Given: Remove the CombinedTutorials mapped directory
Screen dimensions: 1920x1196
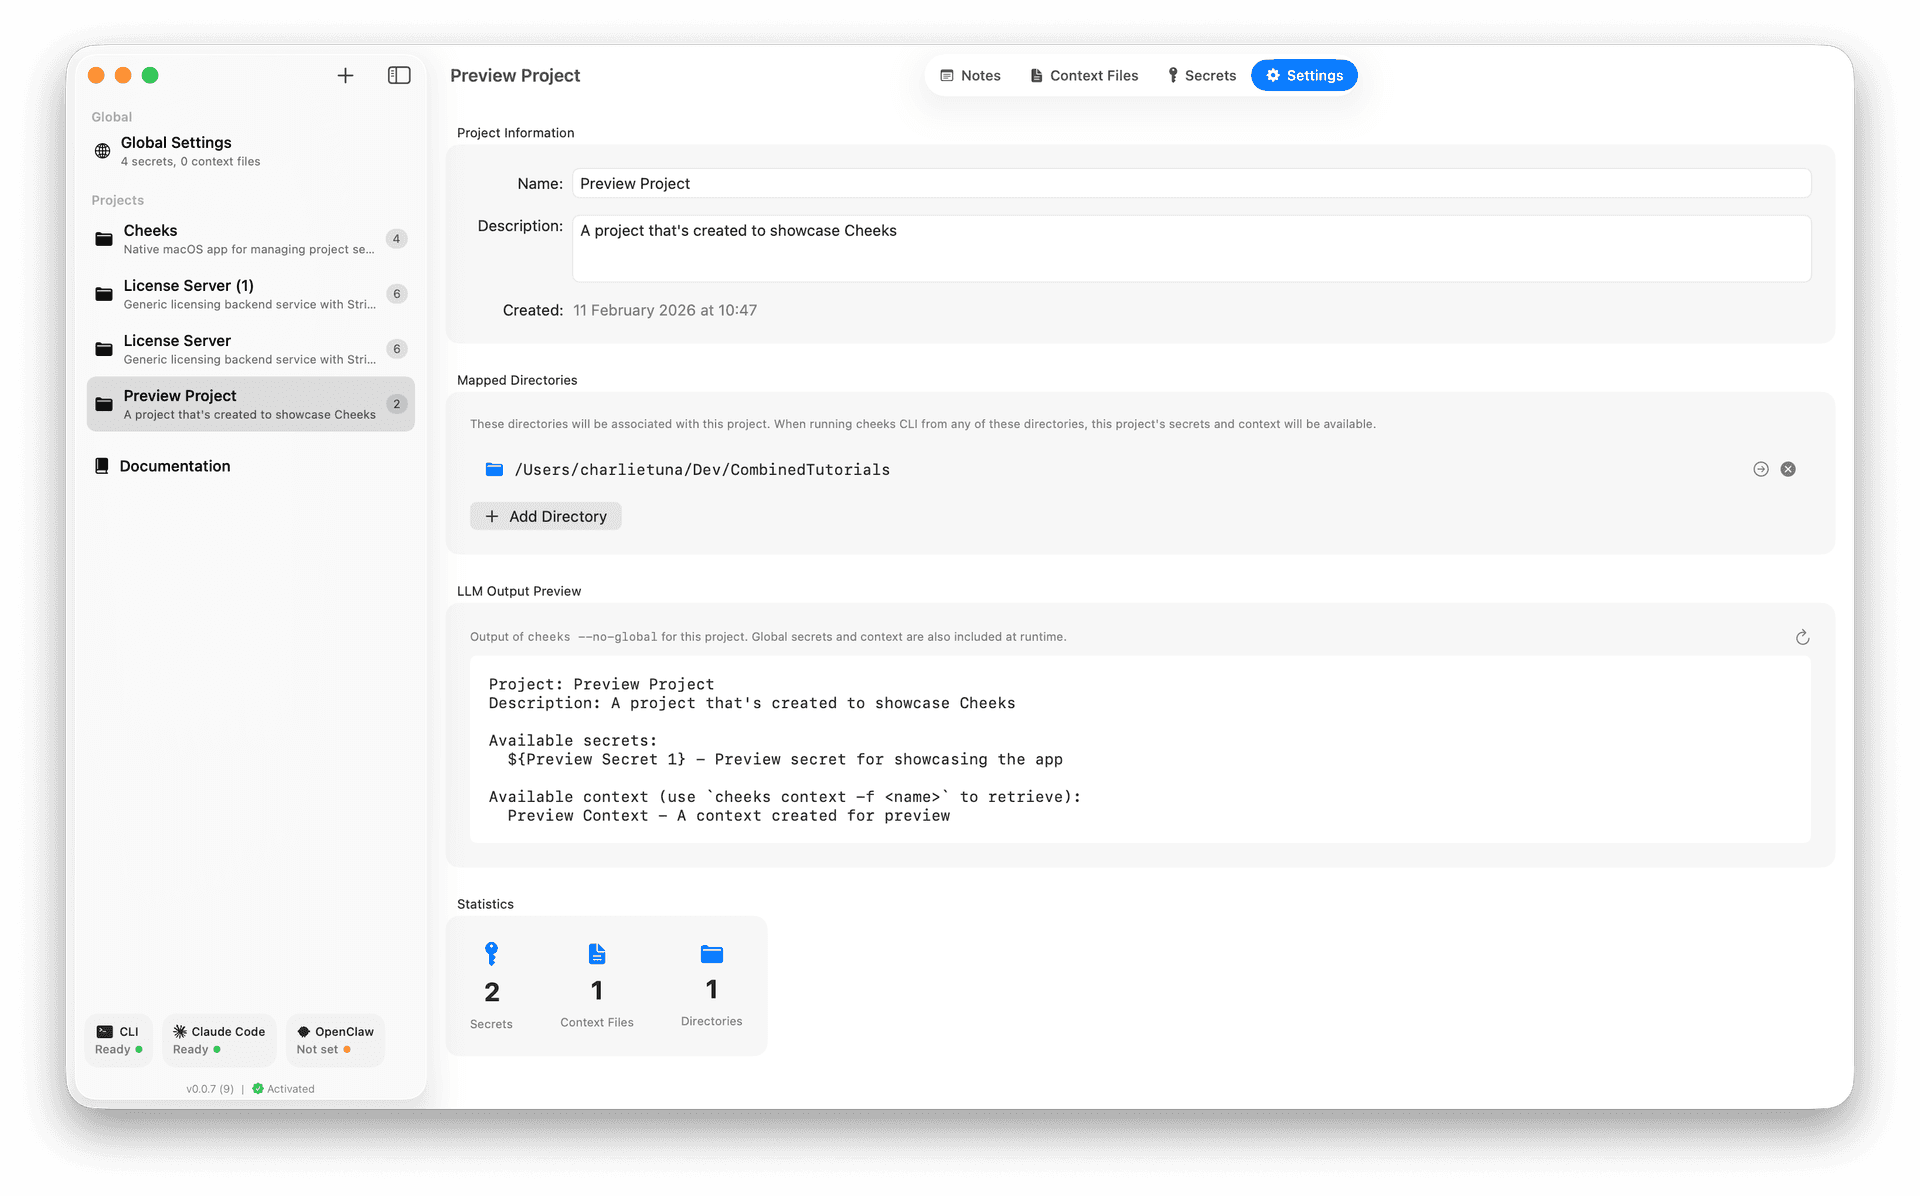Looking at the screenshot, I should tap(1788, 469).
